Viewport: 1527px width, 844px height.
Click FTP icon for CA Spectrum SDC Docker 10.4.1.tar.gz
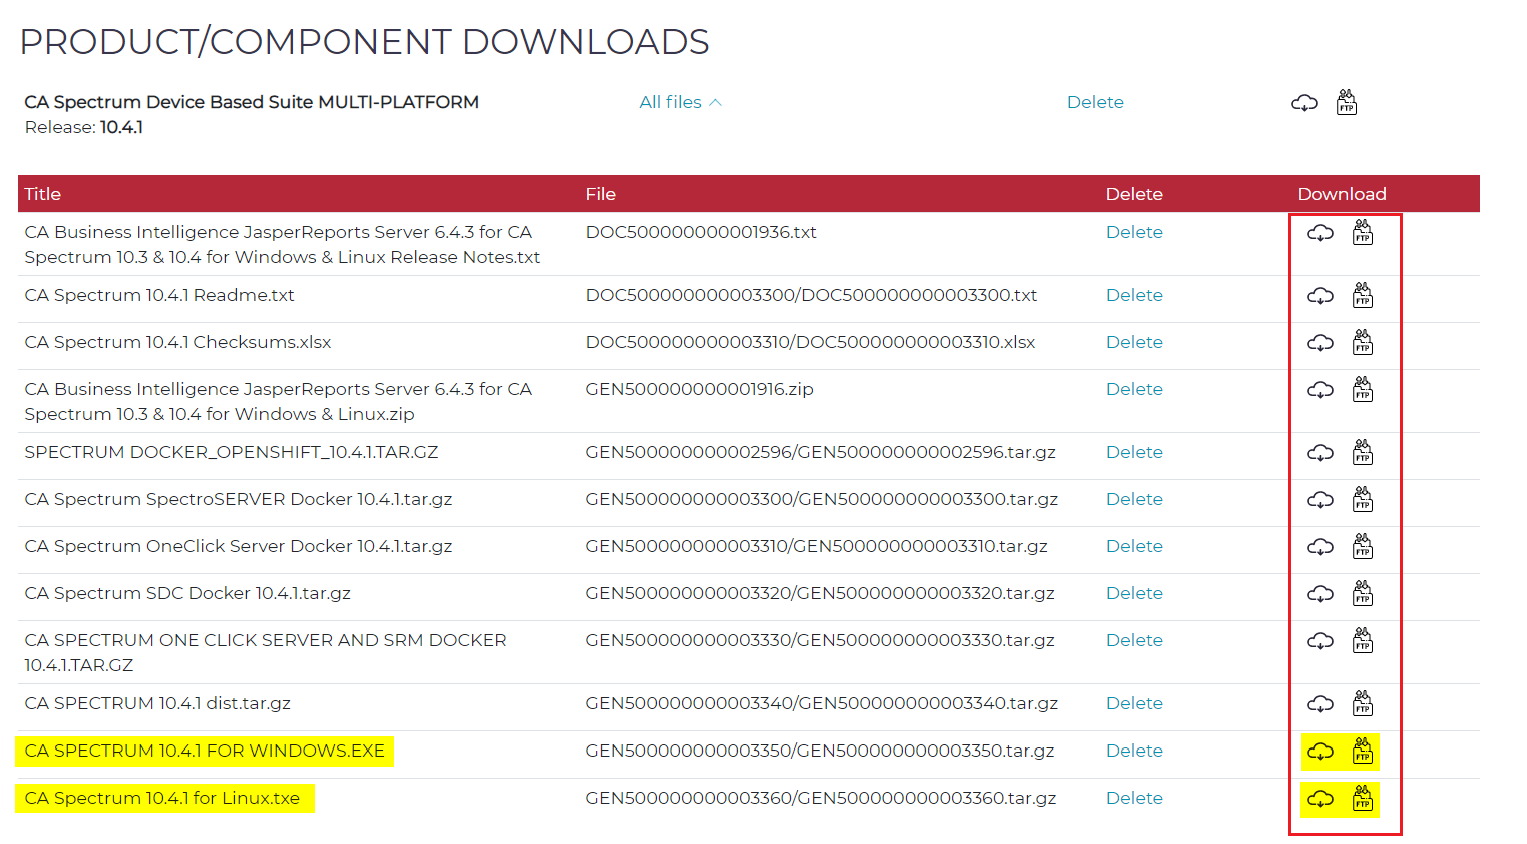1363,593
